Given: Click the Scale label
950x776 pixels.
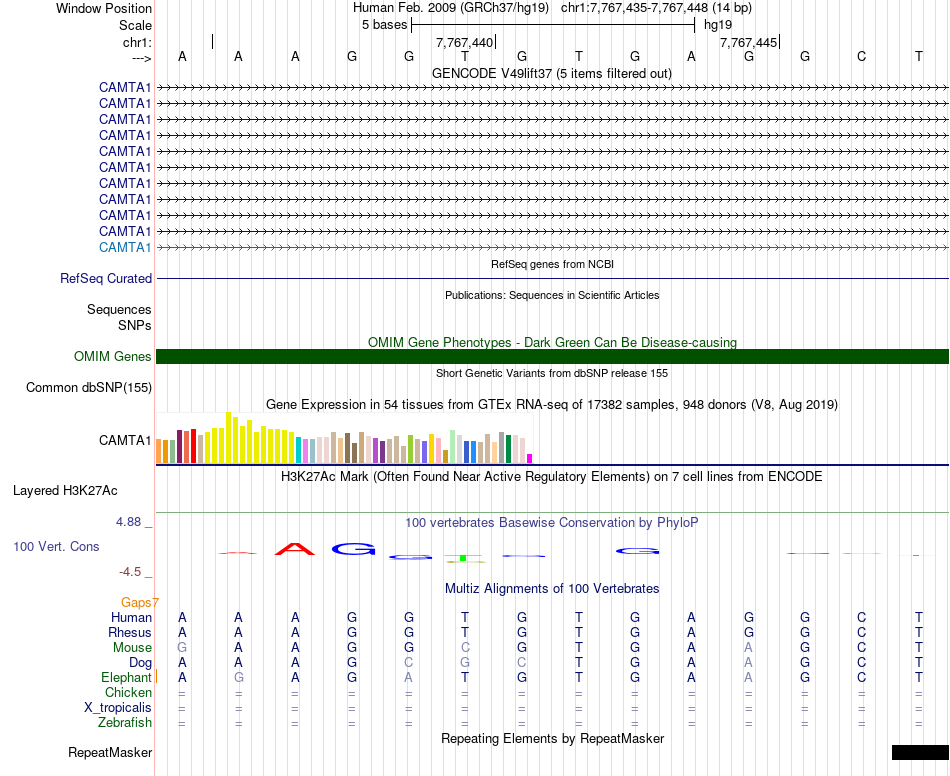Looking at the screenshot, I should tap(135, 25).
